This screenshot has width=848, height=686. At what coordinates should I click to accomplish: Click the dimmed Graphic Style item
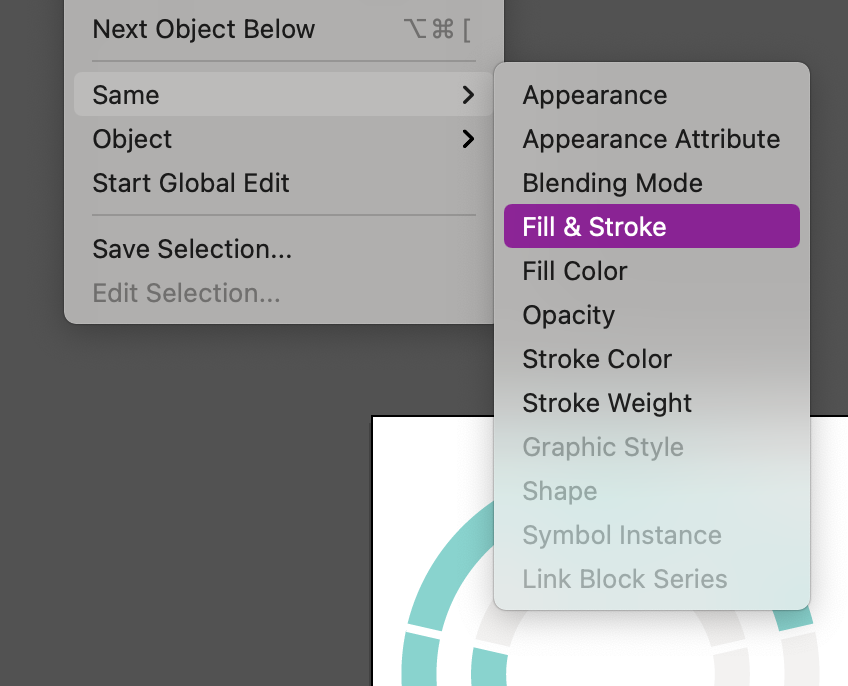coord(603,447)
